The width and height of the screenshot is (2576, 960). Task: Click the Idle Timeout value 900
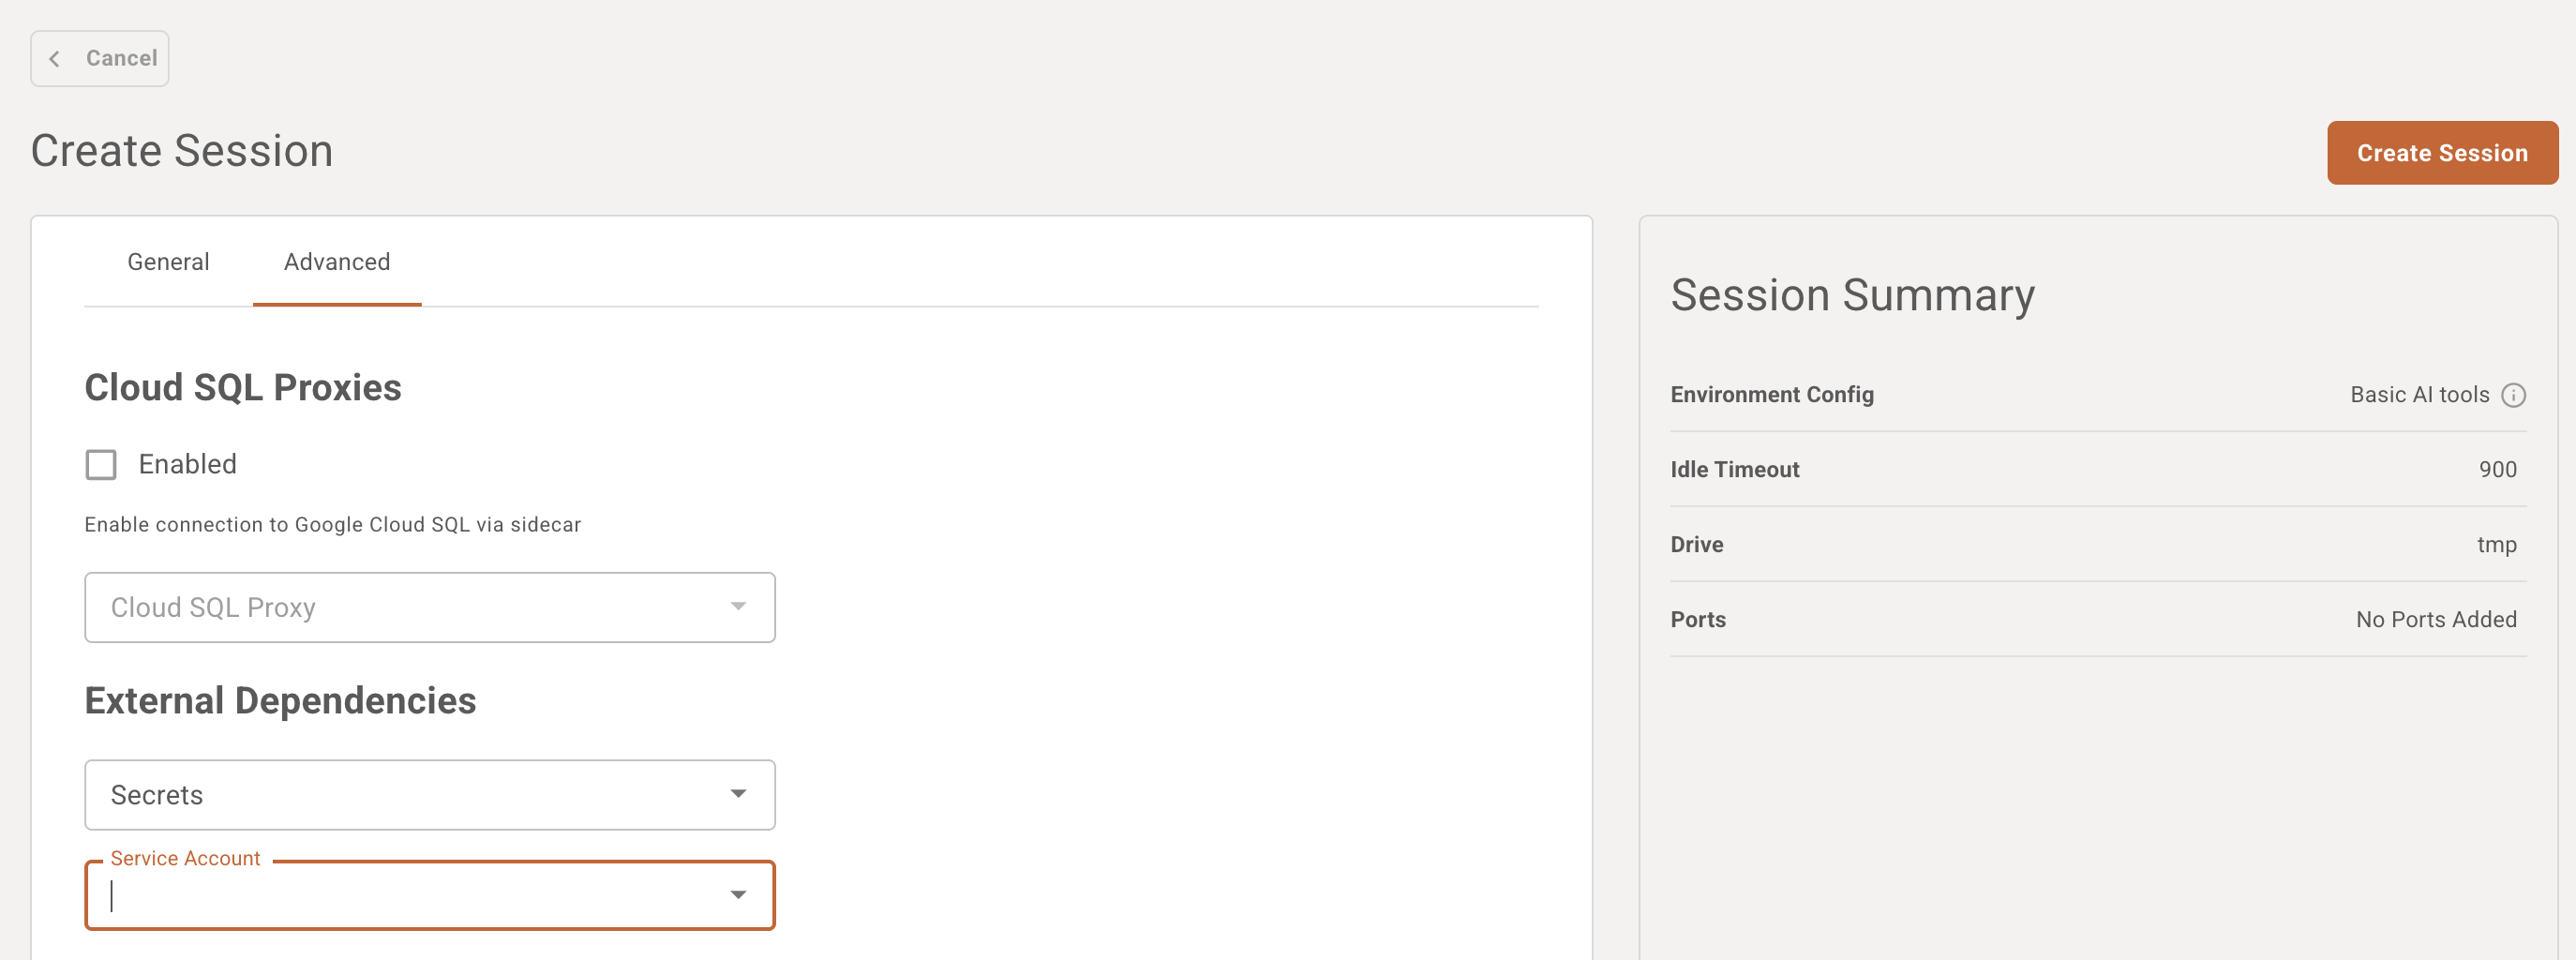pos(2497,470)
